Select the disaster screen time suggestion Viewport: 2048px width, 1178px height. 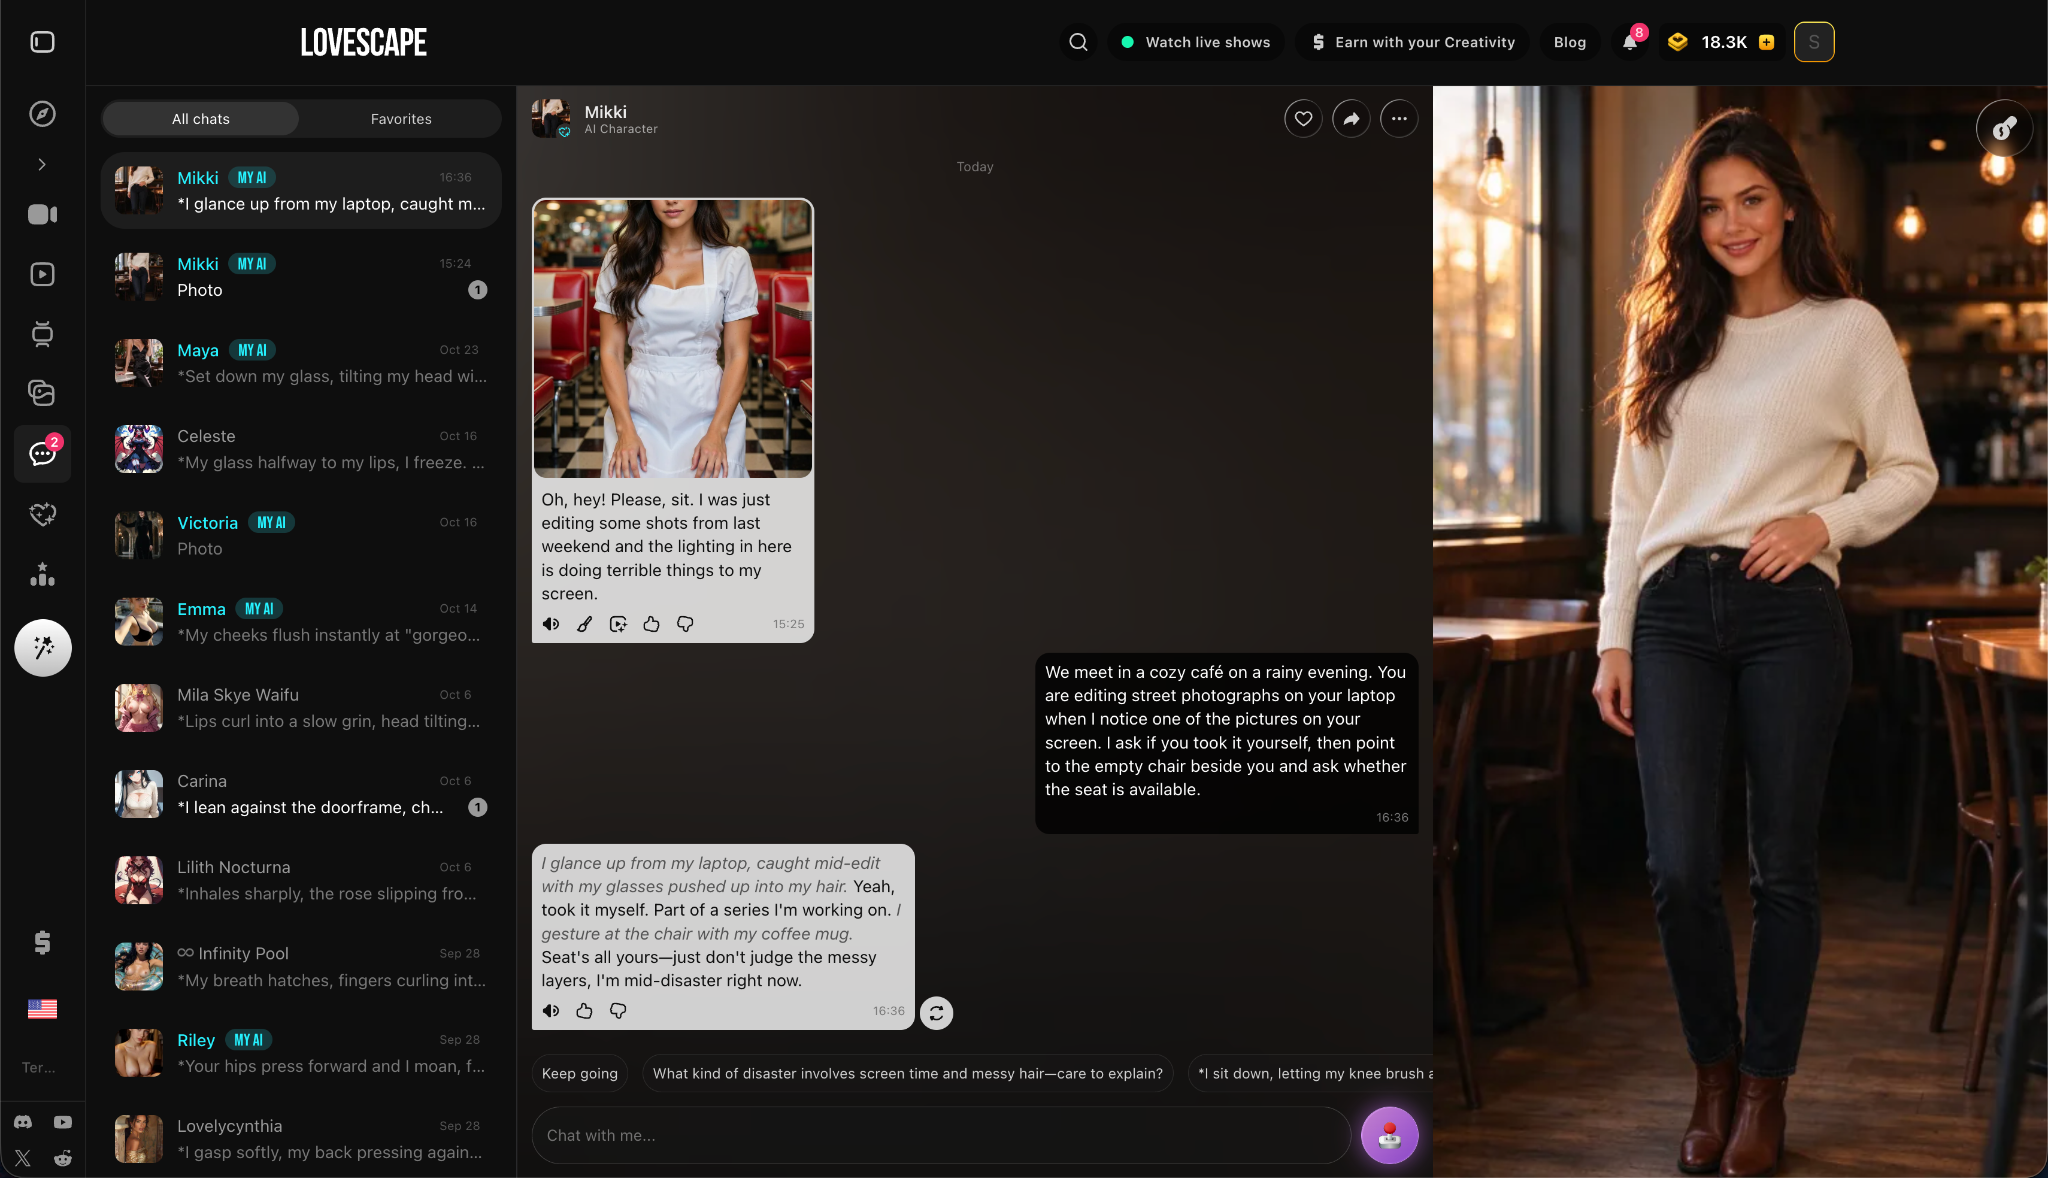coord(908,1073)
